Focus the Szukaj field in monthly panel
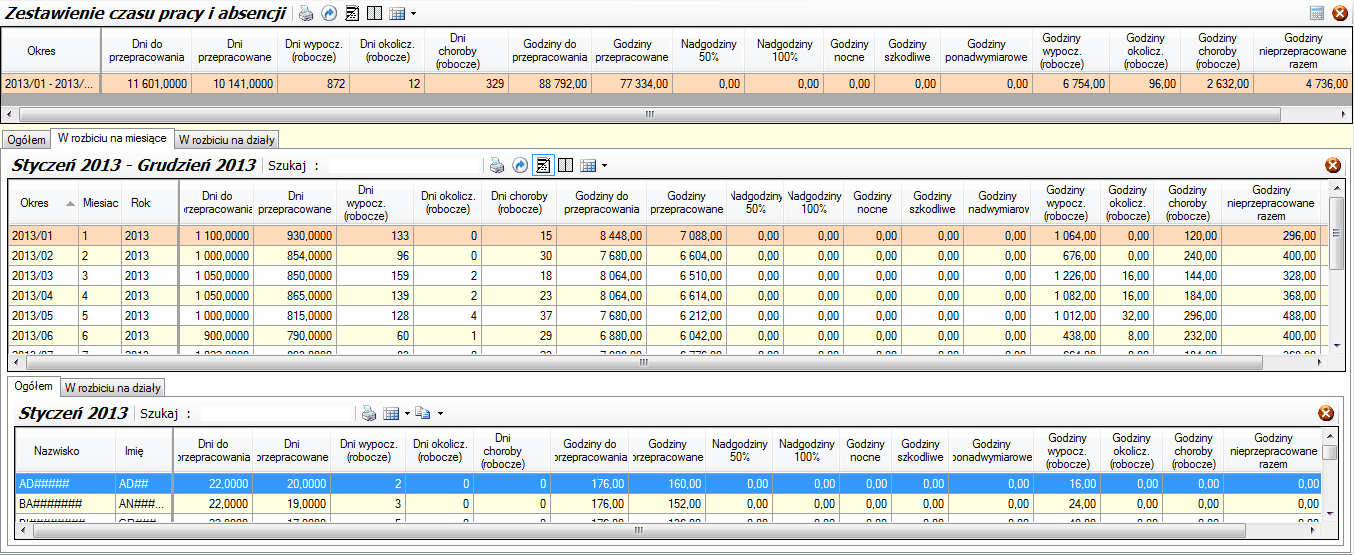1354x555 pixels. [x=405, y=165]
